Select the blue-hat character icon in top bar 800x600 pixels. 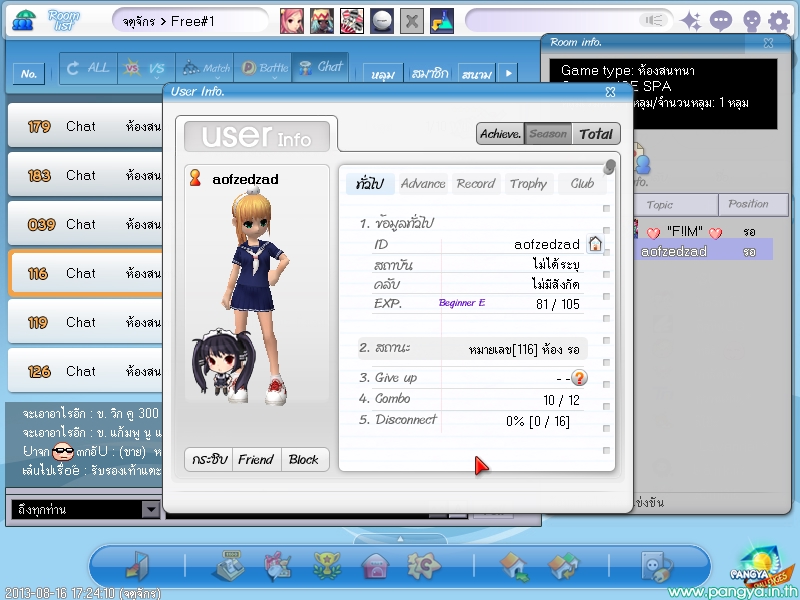pyautogui.click(x=322, y=21)
